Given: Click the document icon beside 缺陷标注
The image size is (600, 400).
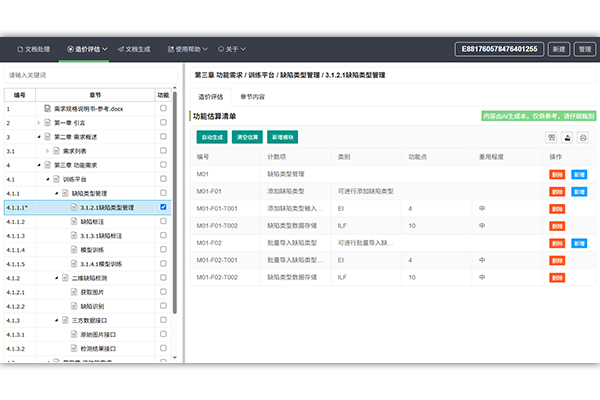Looking at the screenshot, I should [73, 221].
